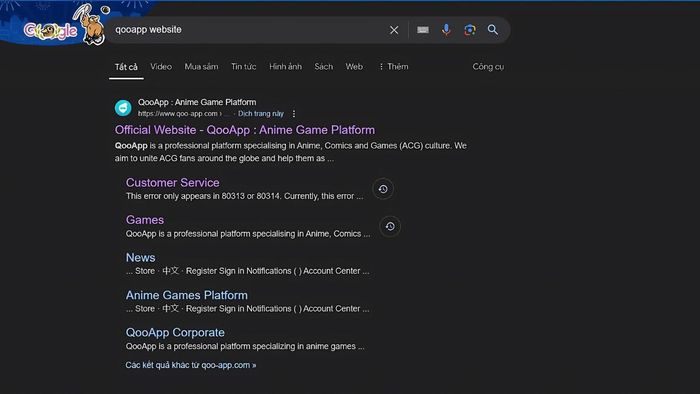Open history icon beside Games result
The height and width of the screenshot is (394, 700).
pyautogui.click(x=390, y=227)
